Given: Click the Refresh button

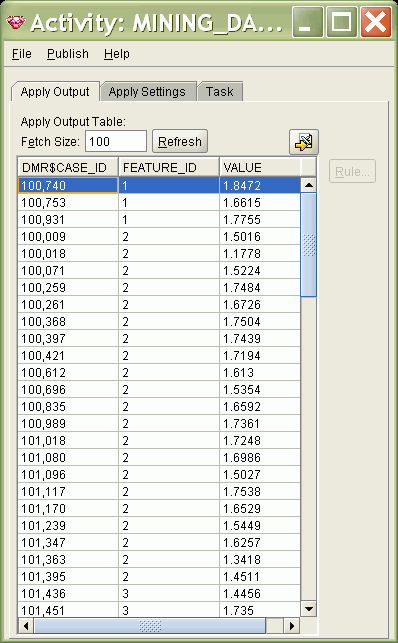Looking at the screenshot, I should (x=180, y=141).
